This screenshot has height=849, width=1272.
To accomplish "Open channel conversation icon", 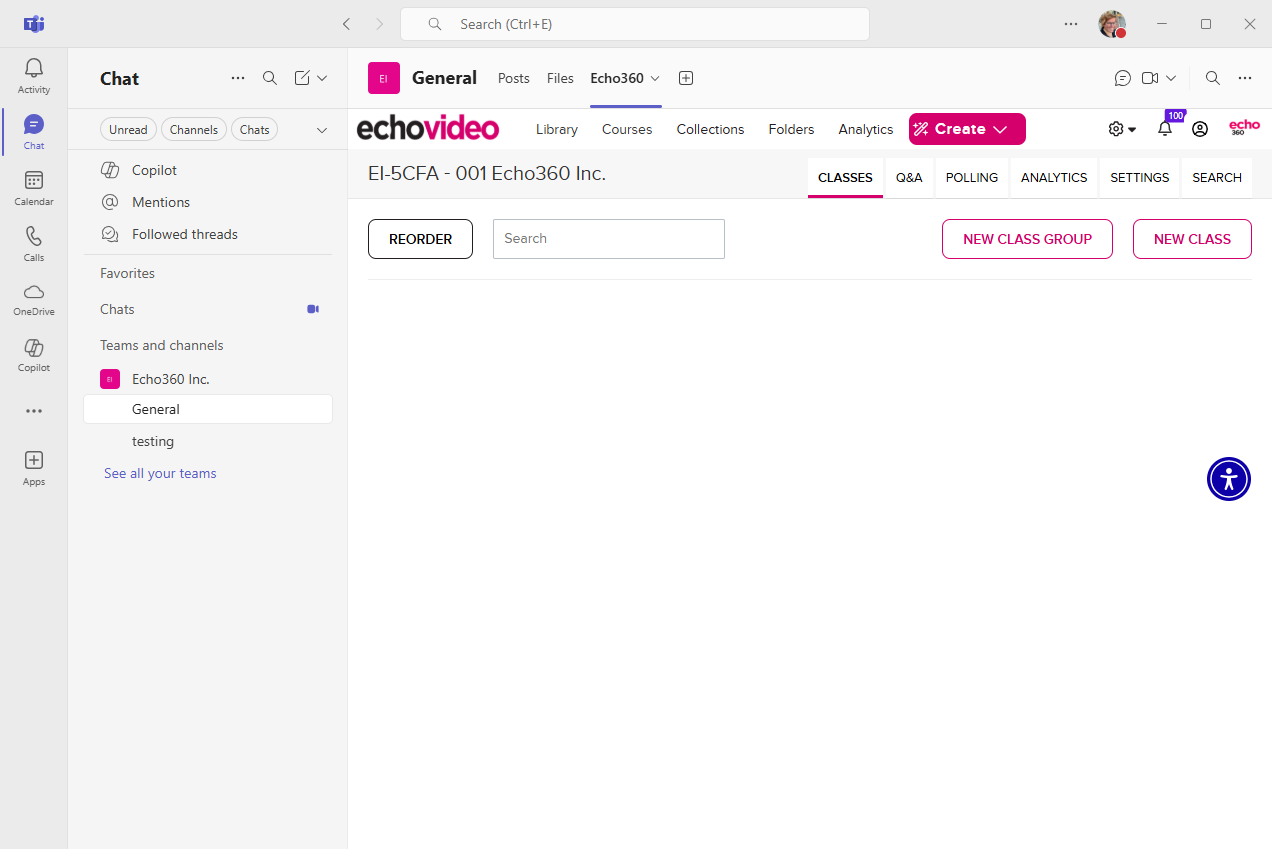I will (x=1123, y=78).
